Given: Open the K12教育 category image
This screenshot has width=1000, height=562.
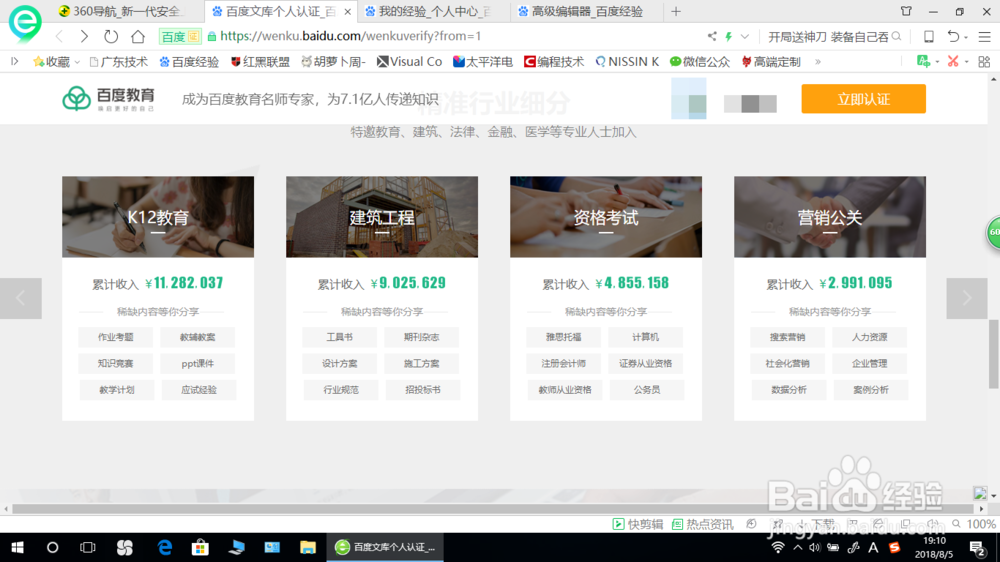Looking at the screenshot, I should (158, 217).
